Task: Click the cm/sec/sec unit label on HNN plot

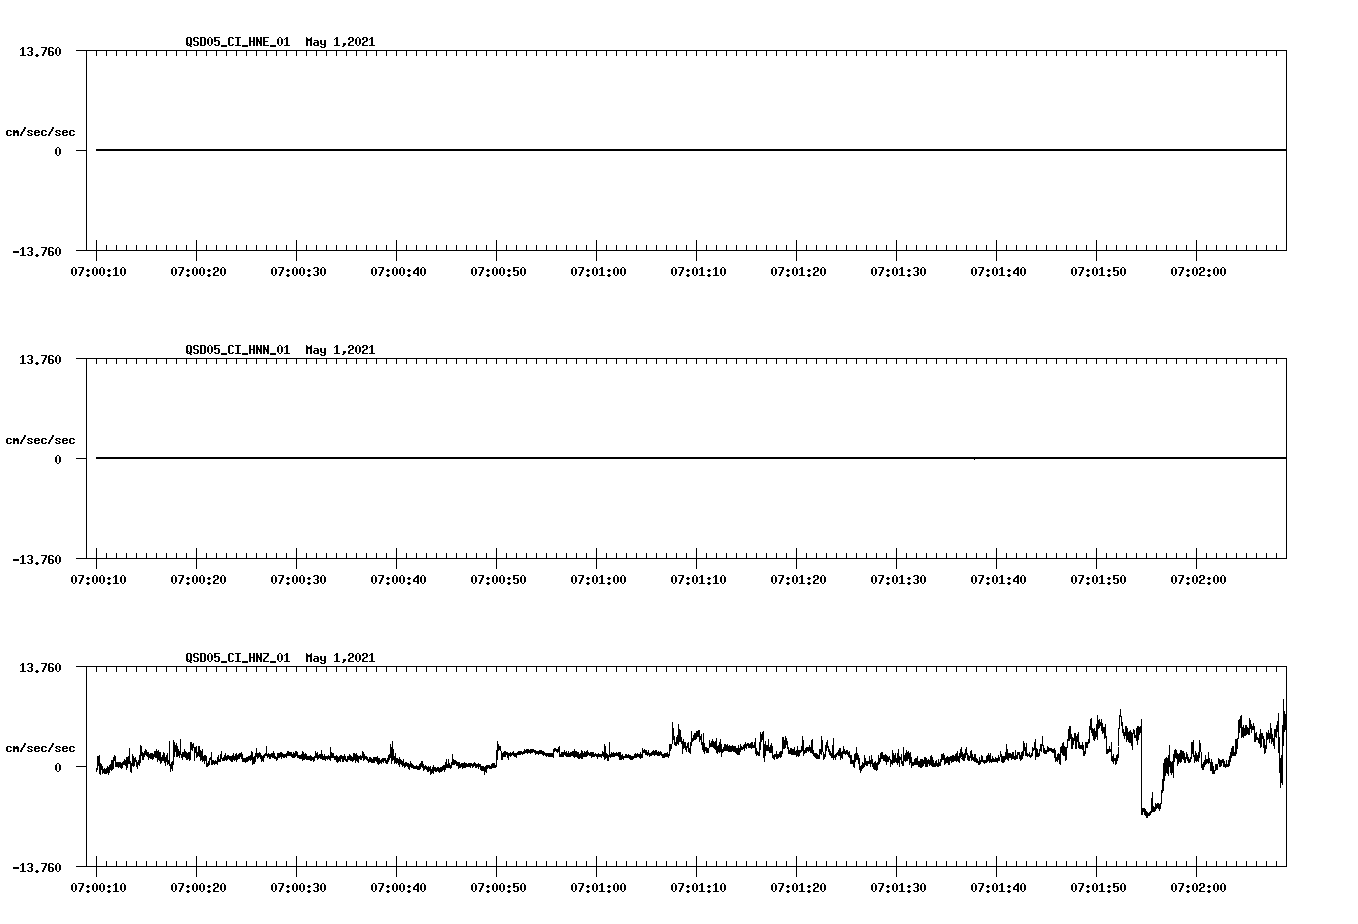Action: click(x=41, y=439)
